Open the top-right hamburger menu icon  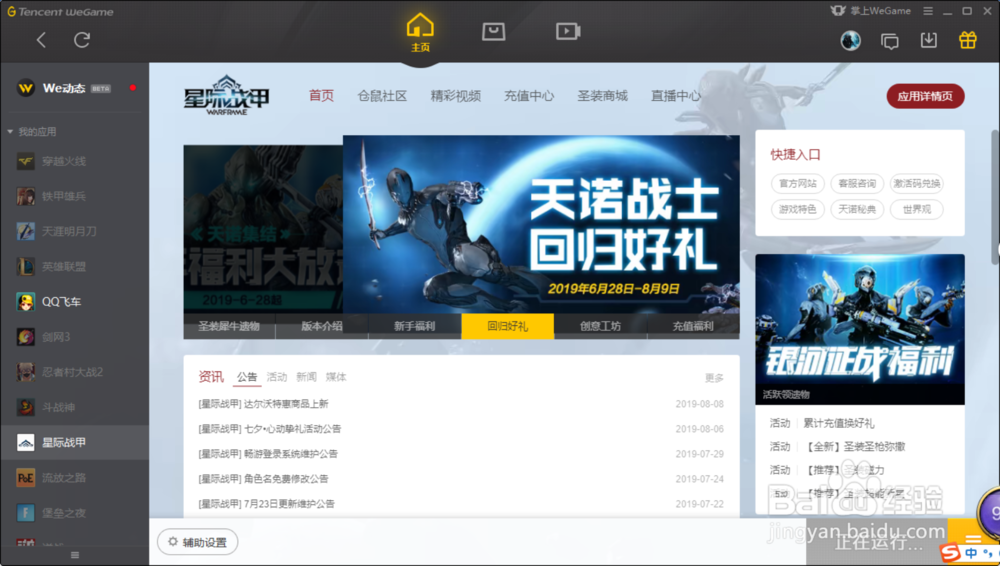coord(928,11)
